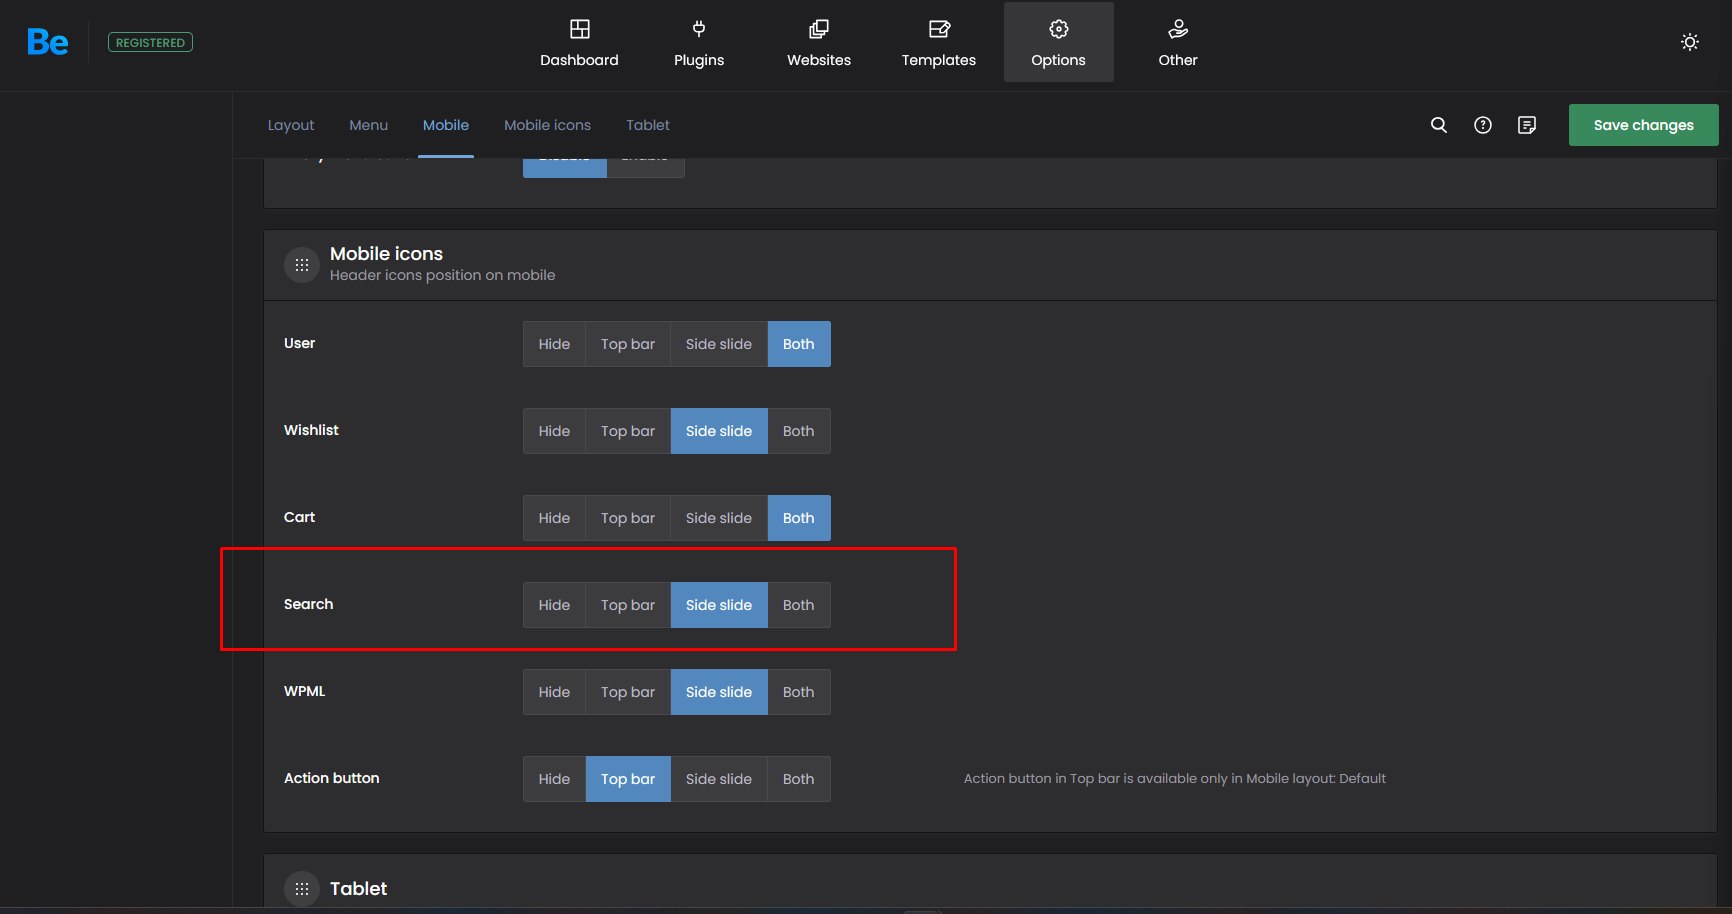Open the Other section

pyautogui.click(x=1178, y=42)
